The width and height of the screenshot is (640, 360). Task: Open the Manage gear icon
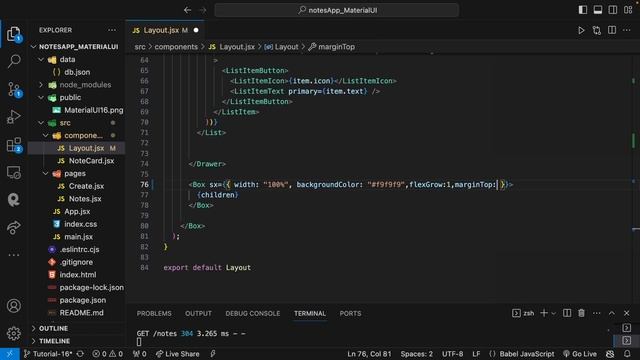[x=14, y=333]
